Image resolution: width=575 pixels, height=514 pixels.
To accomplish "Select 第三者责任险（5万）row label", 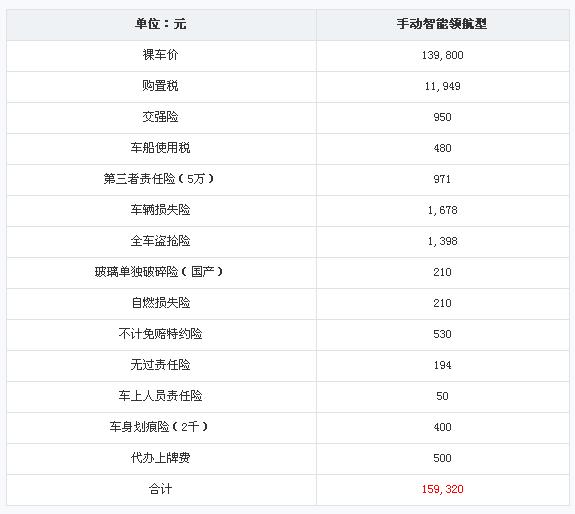I will (158, 179).
